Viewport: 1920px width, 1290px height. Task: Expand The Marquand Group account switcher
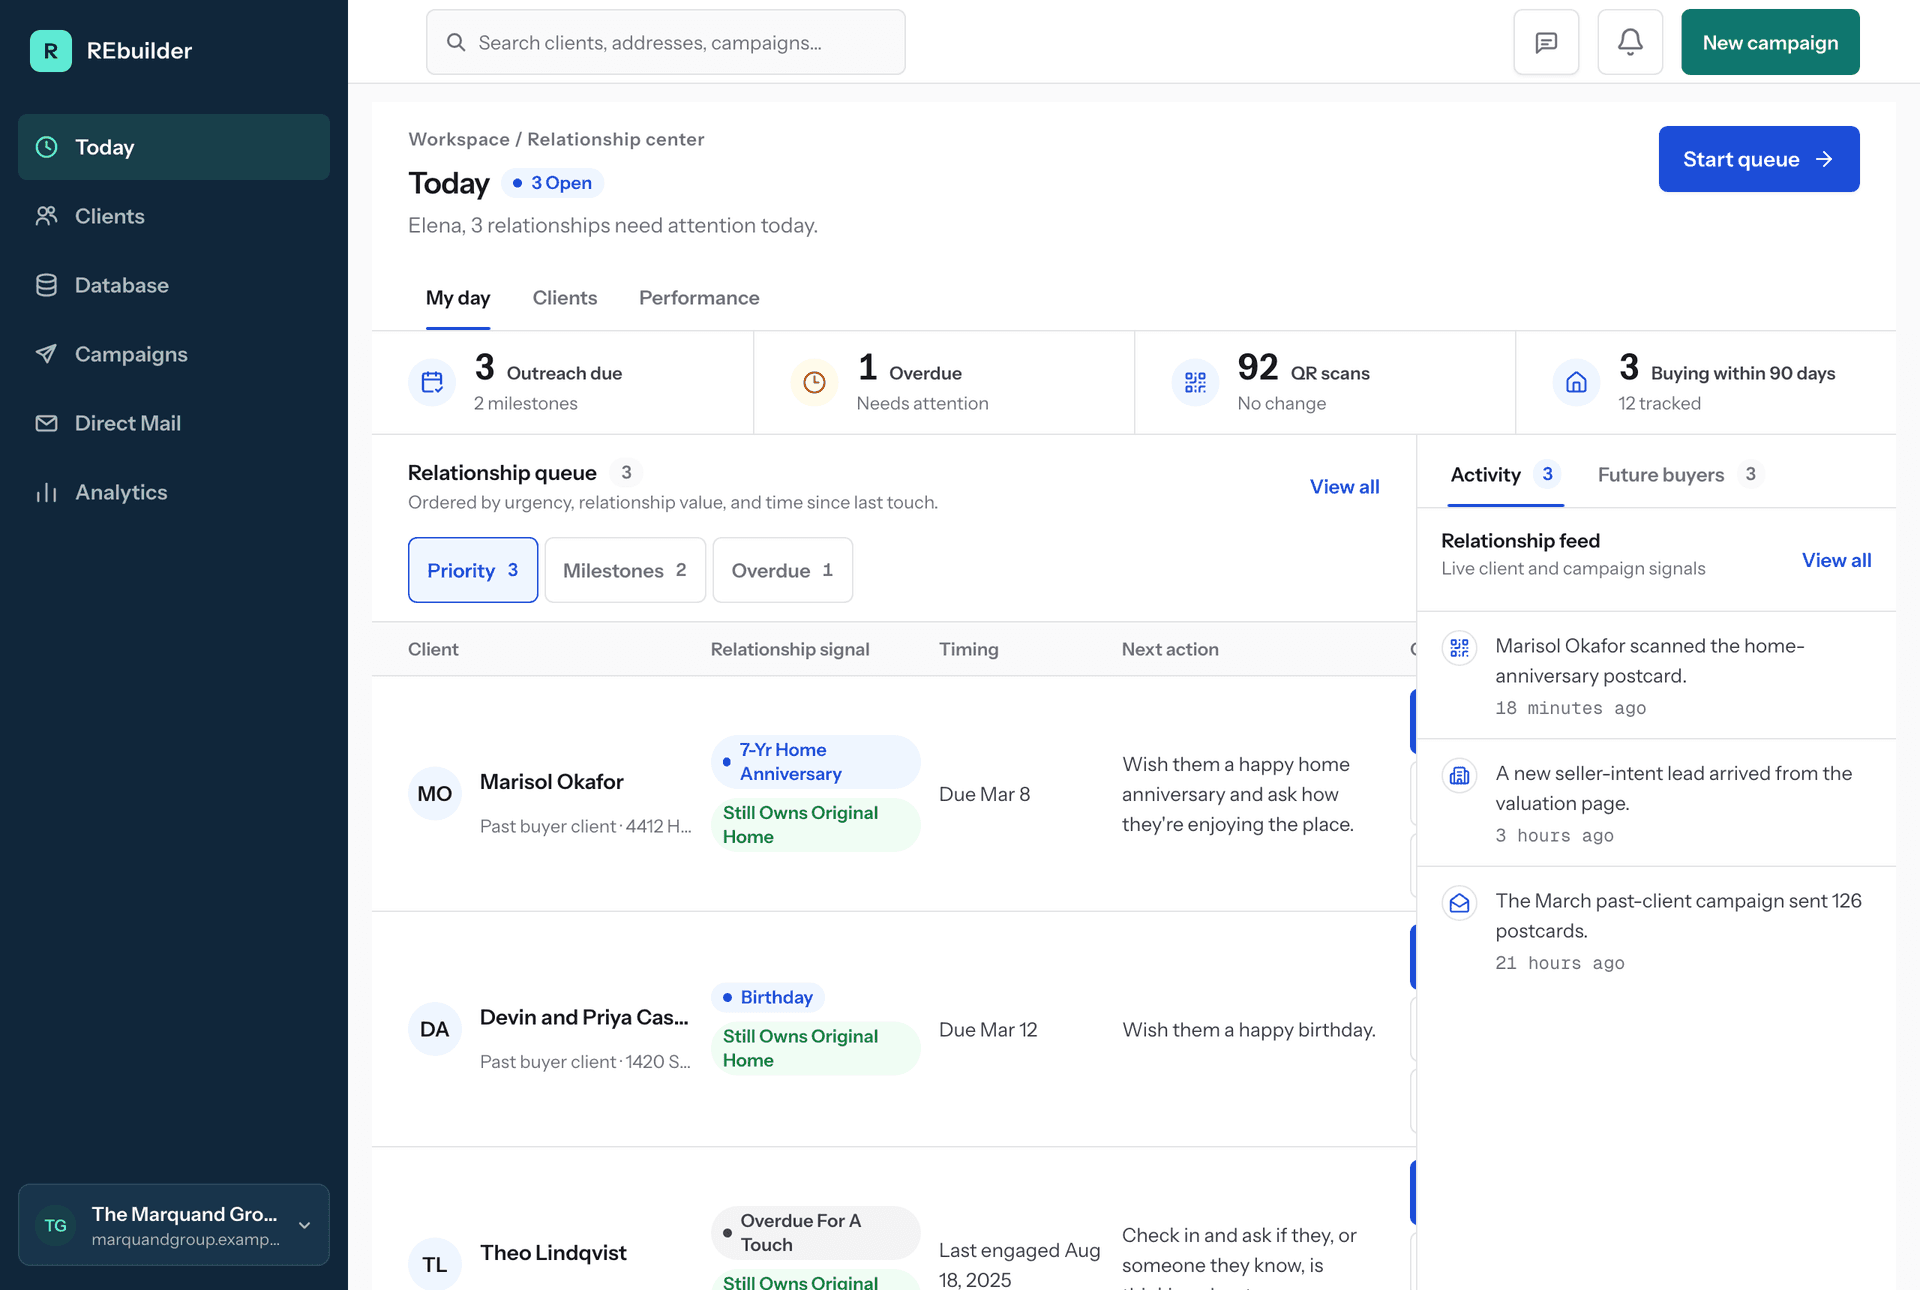pos(174,1225)
